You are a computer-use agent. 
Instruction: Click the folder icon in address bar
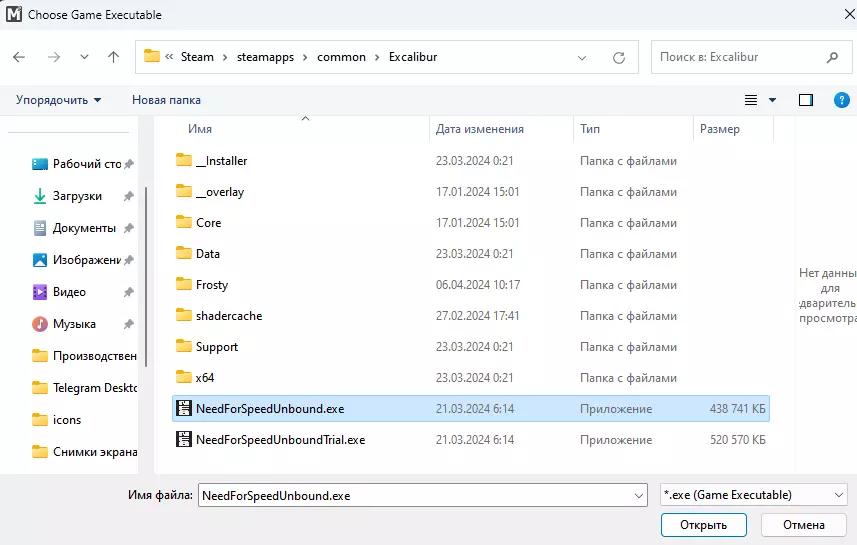(x=151, y=56)
